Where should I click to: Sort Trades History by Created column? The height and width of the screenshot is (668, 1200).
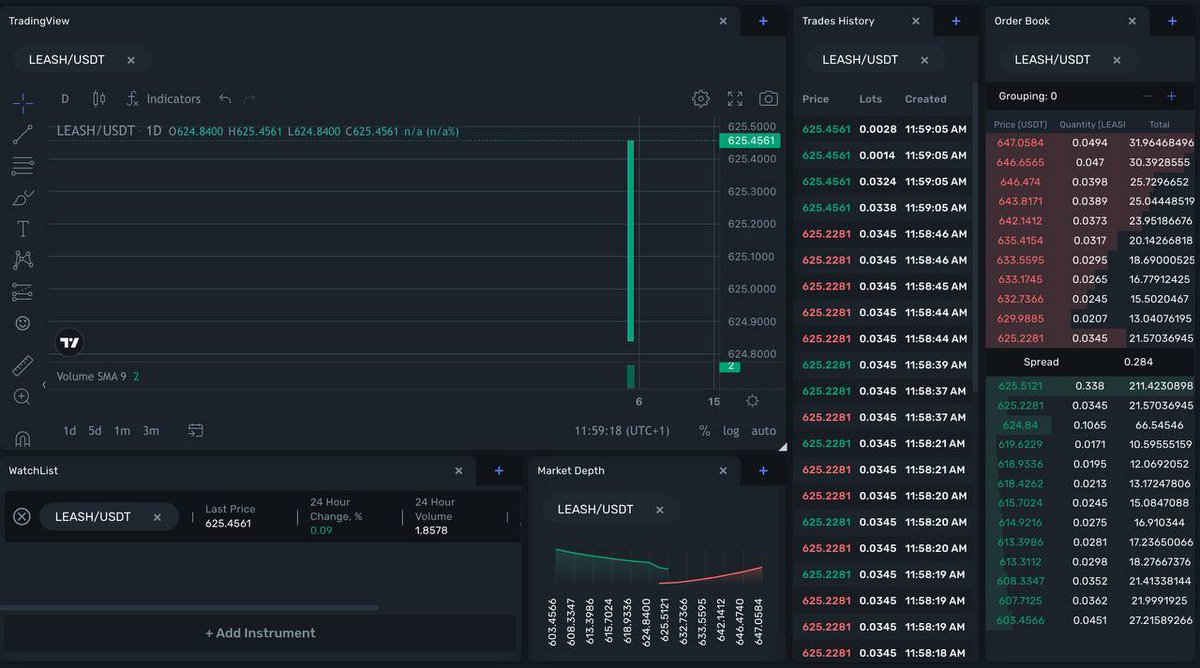point(925,99)
